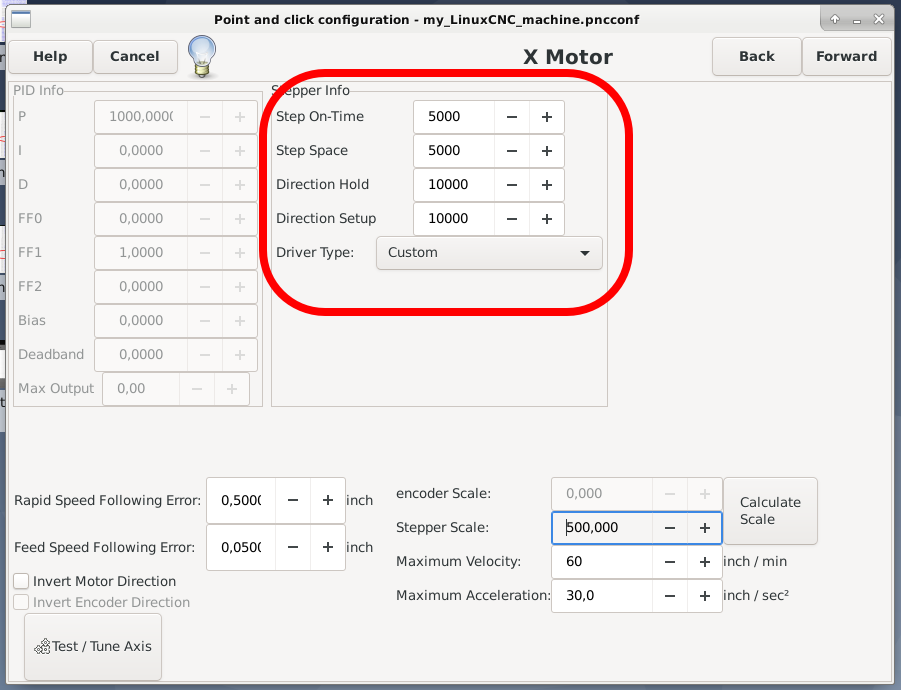The height and width of the screenshot is (690, 901).
Task: Increase Step On-Time with plus button
Action: [547, 117]
